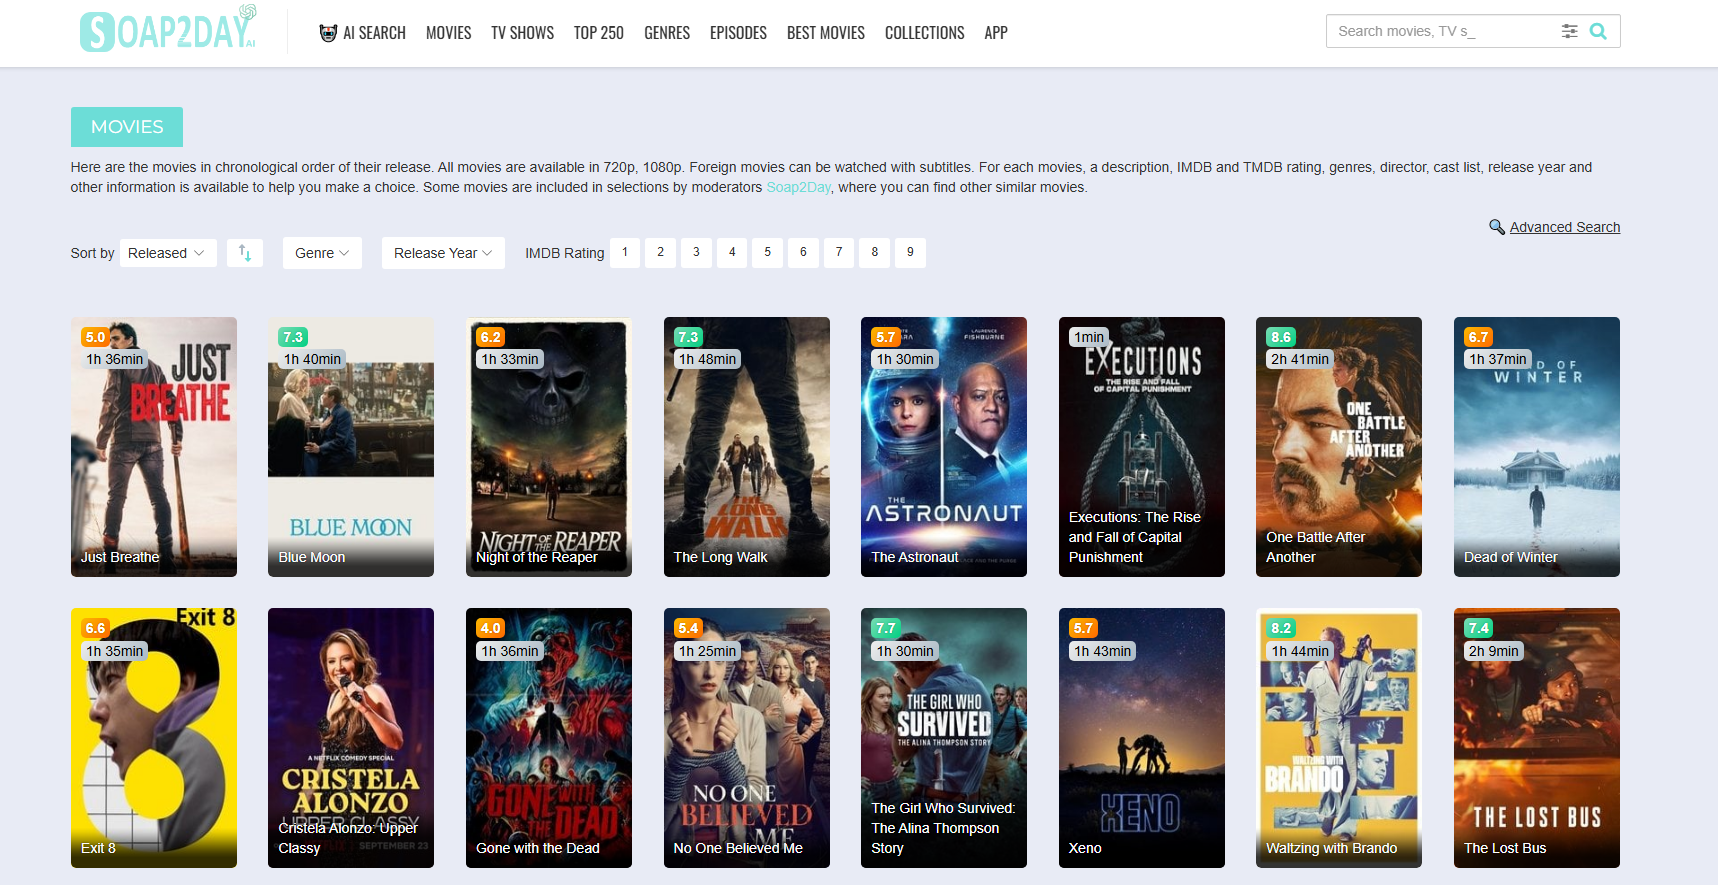The height and width of the screenshot is (885, 1718).
Task: Open the Collections menu item
Action: coord(924,33)
